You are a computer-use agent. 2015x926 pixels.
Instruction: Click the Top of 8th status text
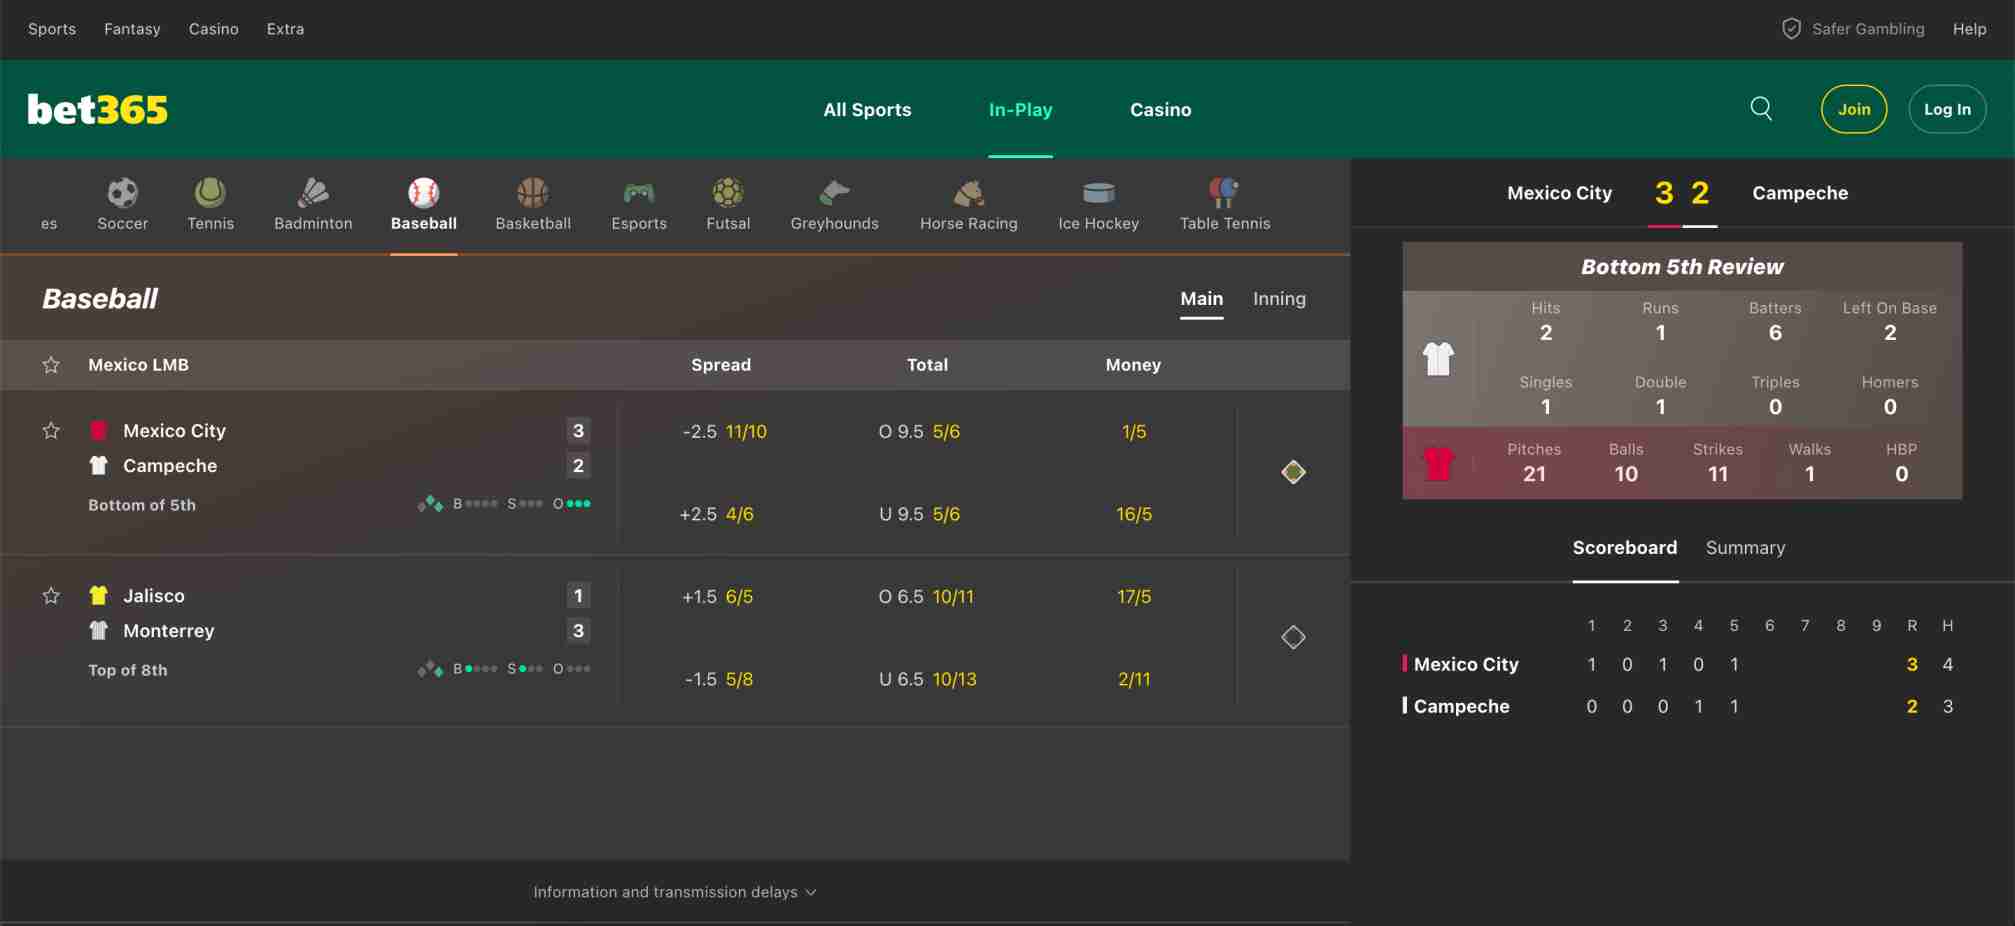(127, 670)
